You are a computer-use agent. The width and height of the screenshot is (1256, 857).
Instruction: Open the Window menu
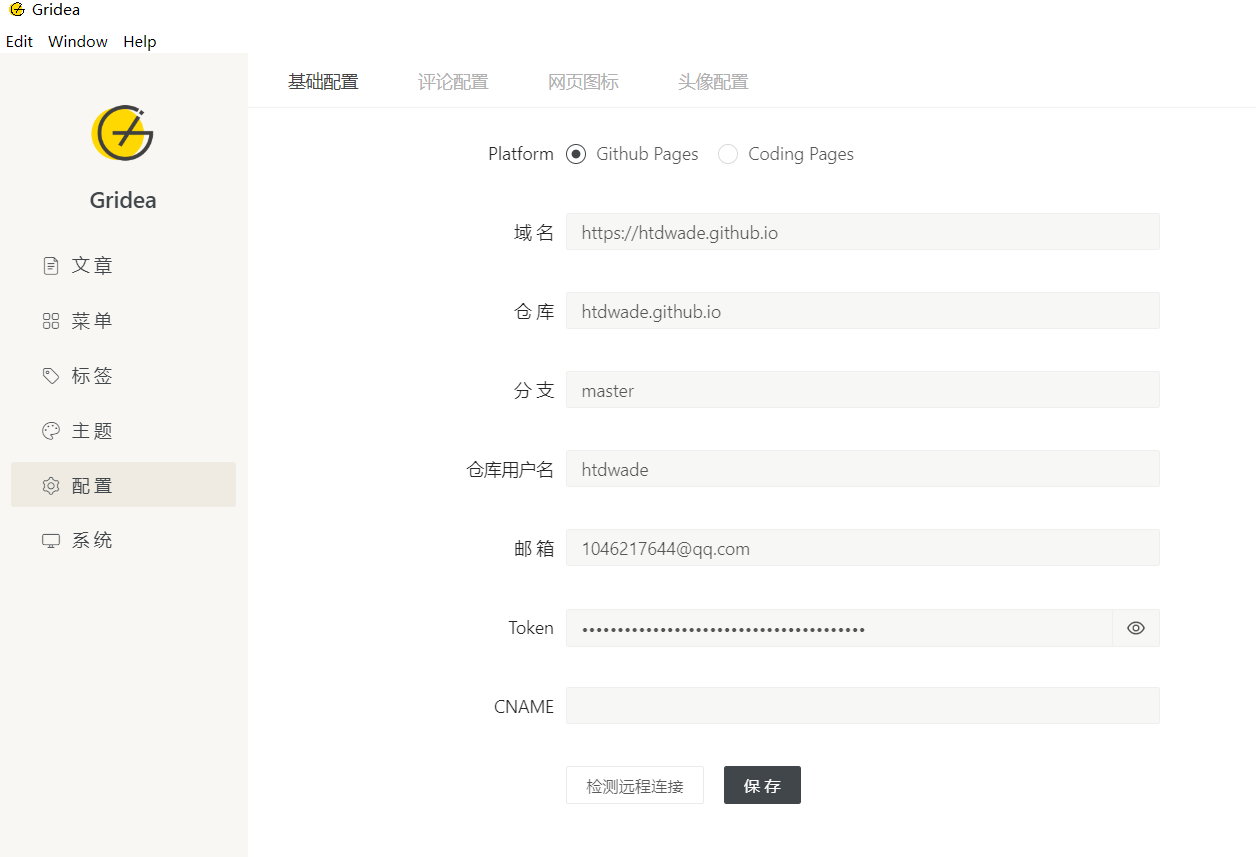(x=78, y=42)
